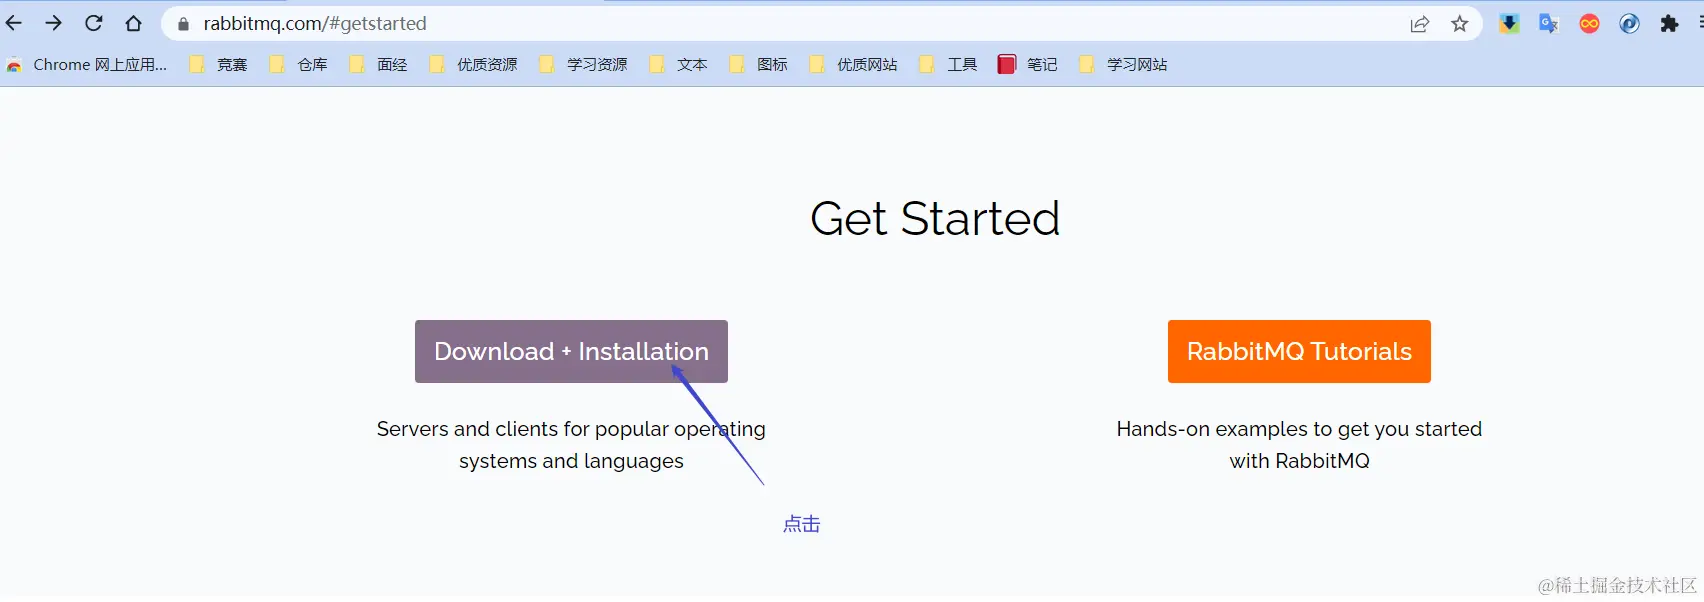This screenshot has height=602, width=1704.
Task: Open the 面经 bookmark folder
Action: 378,65
